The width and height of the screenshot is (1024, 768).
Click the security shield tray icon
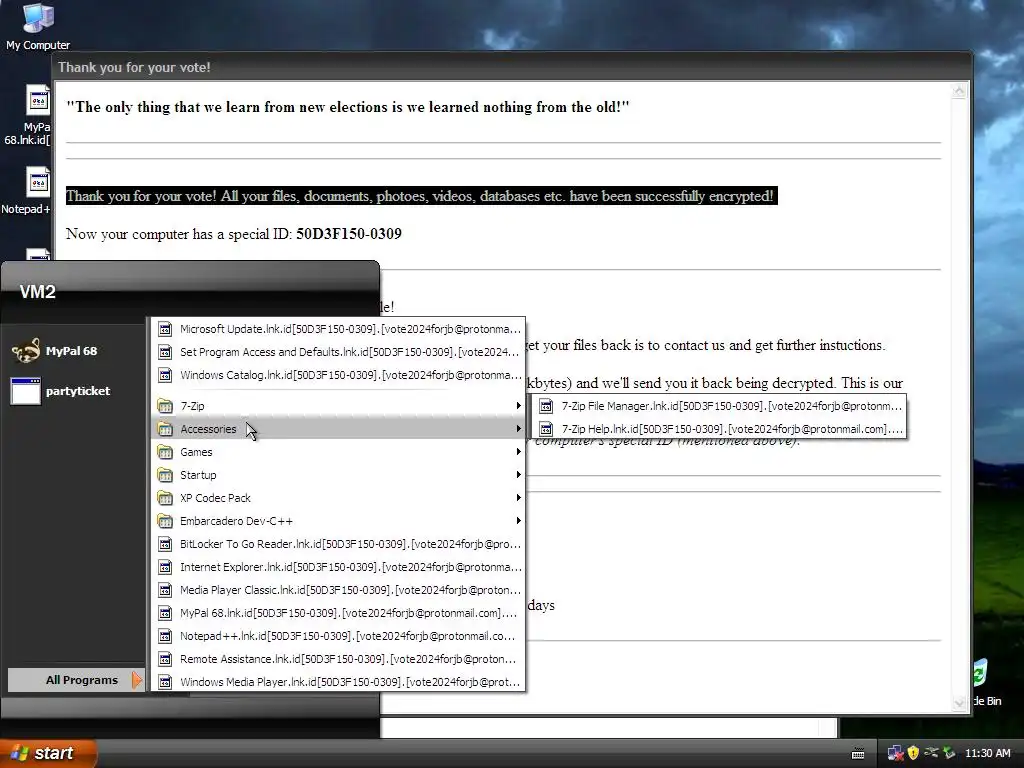click(913, 753)
